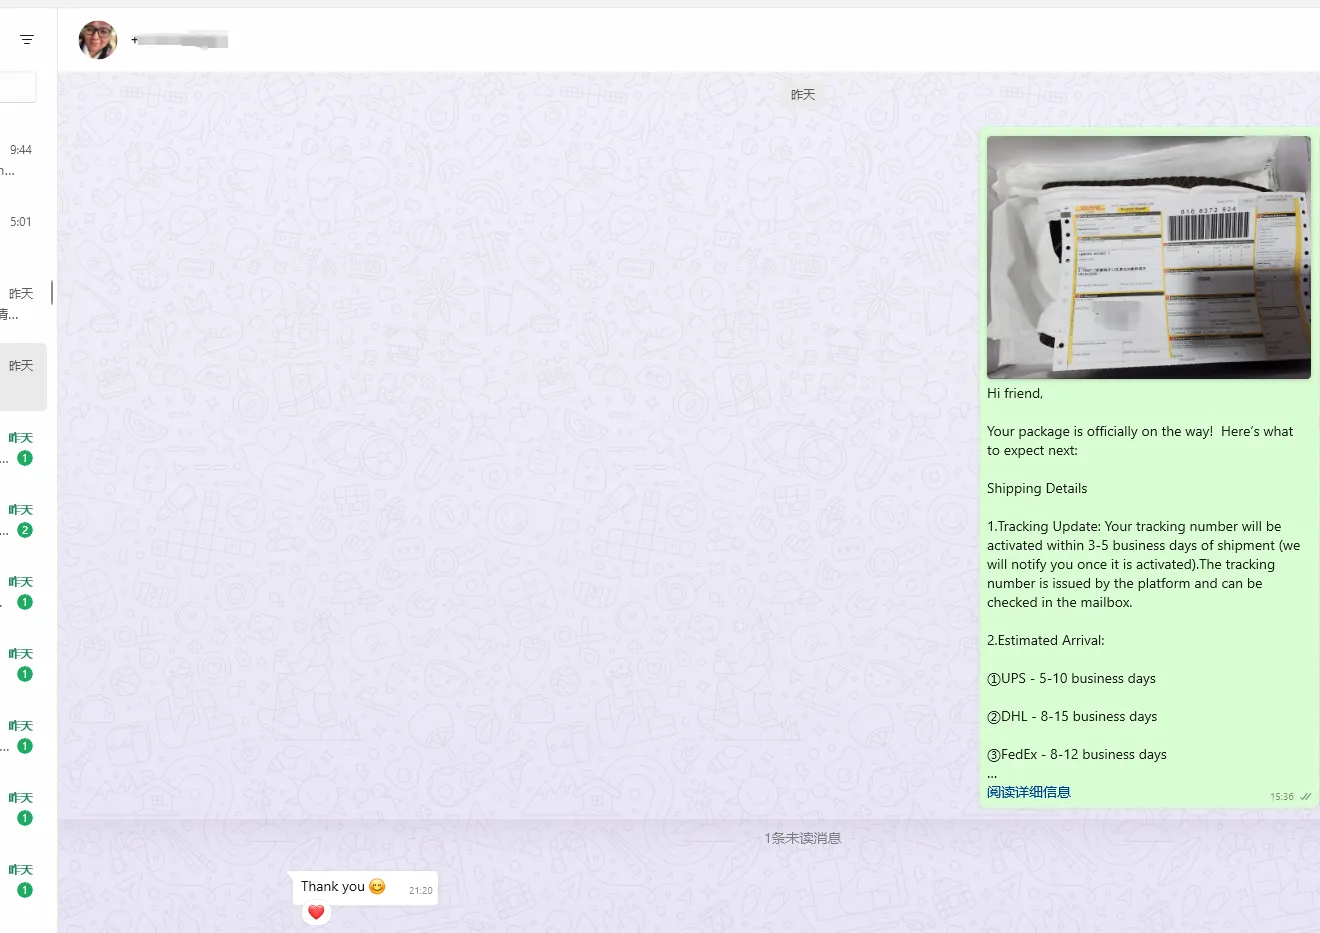
Task: Click the '②DHL - 8-15 business days' line
Action: (1072, 716)
